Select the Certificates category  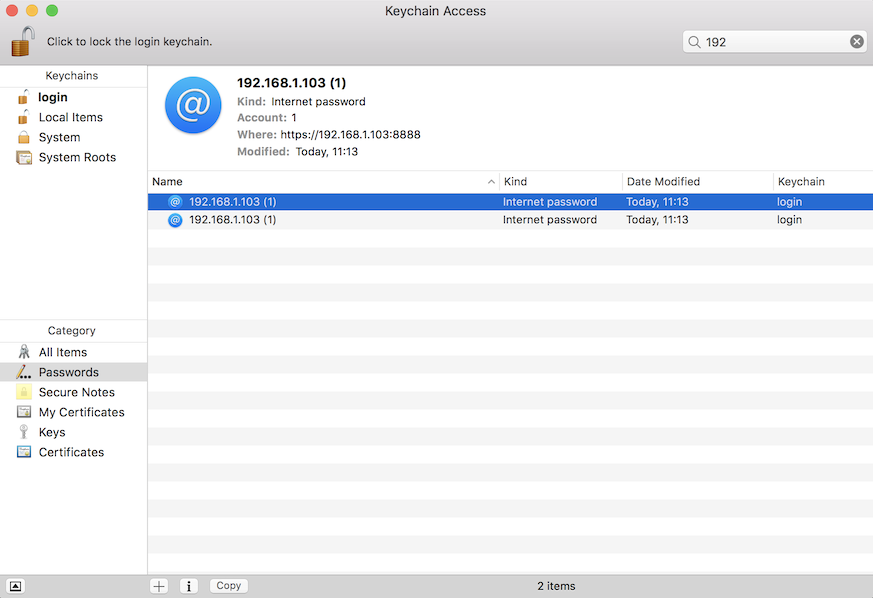click(x=73, y=453)
